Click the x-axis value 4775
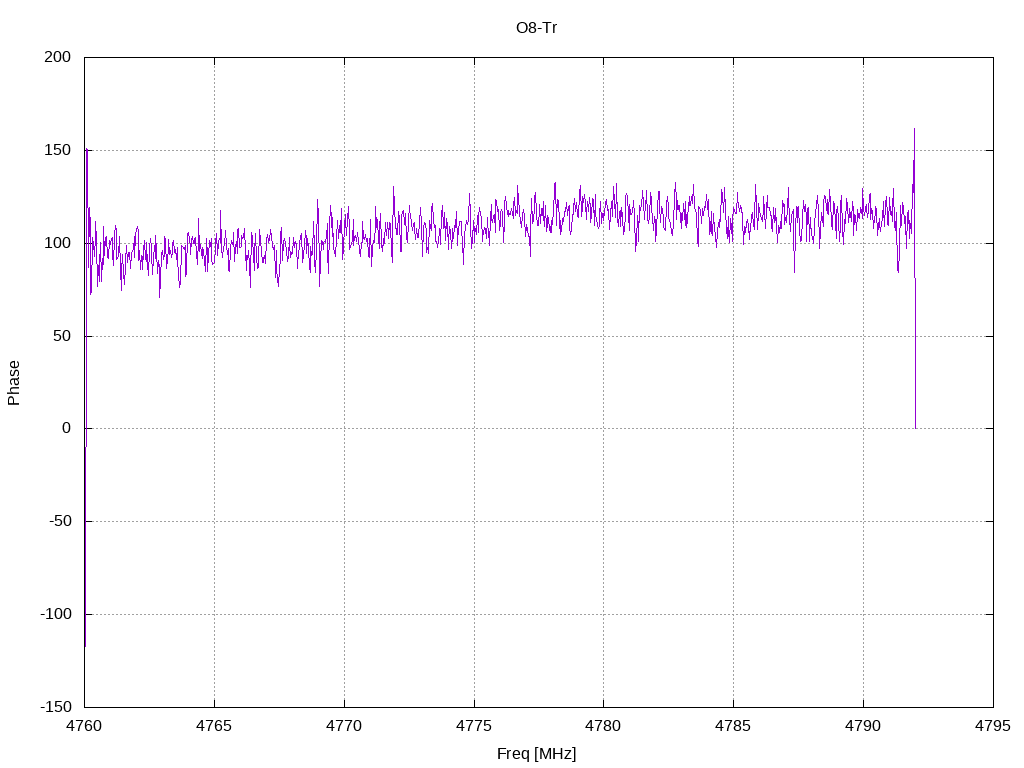Screen dimensions: 1024x768 point(474,726)
